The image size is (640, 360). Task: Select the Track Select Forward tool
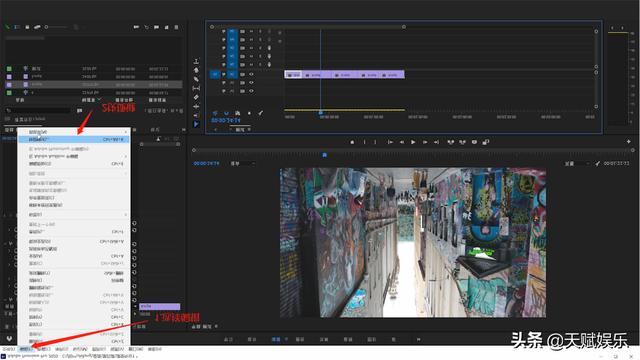click(196, 115)
